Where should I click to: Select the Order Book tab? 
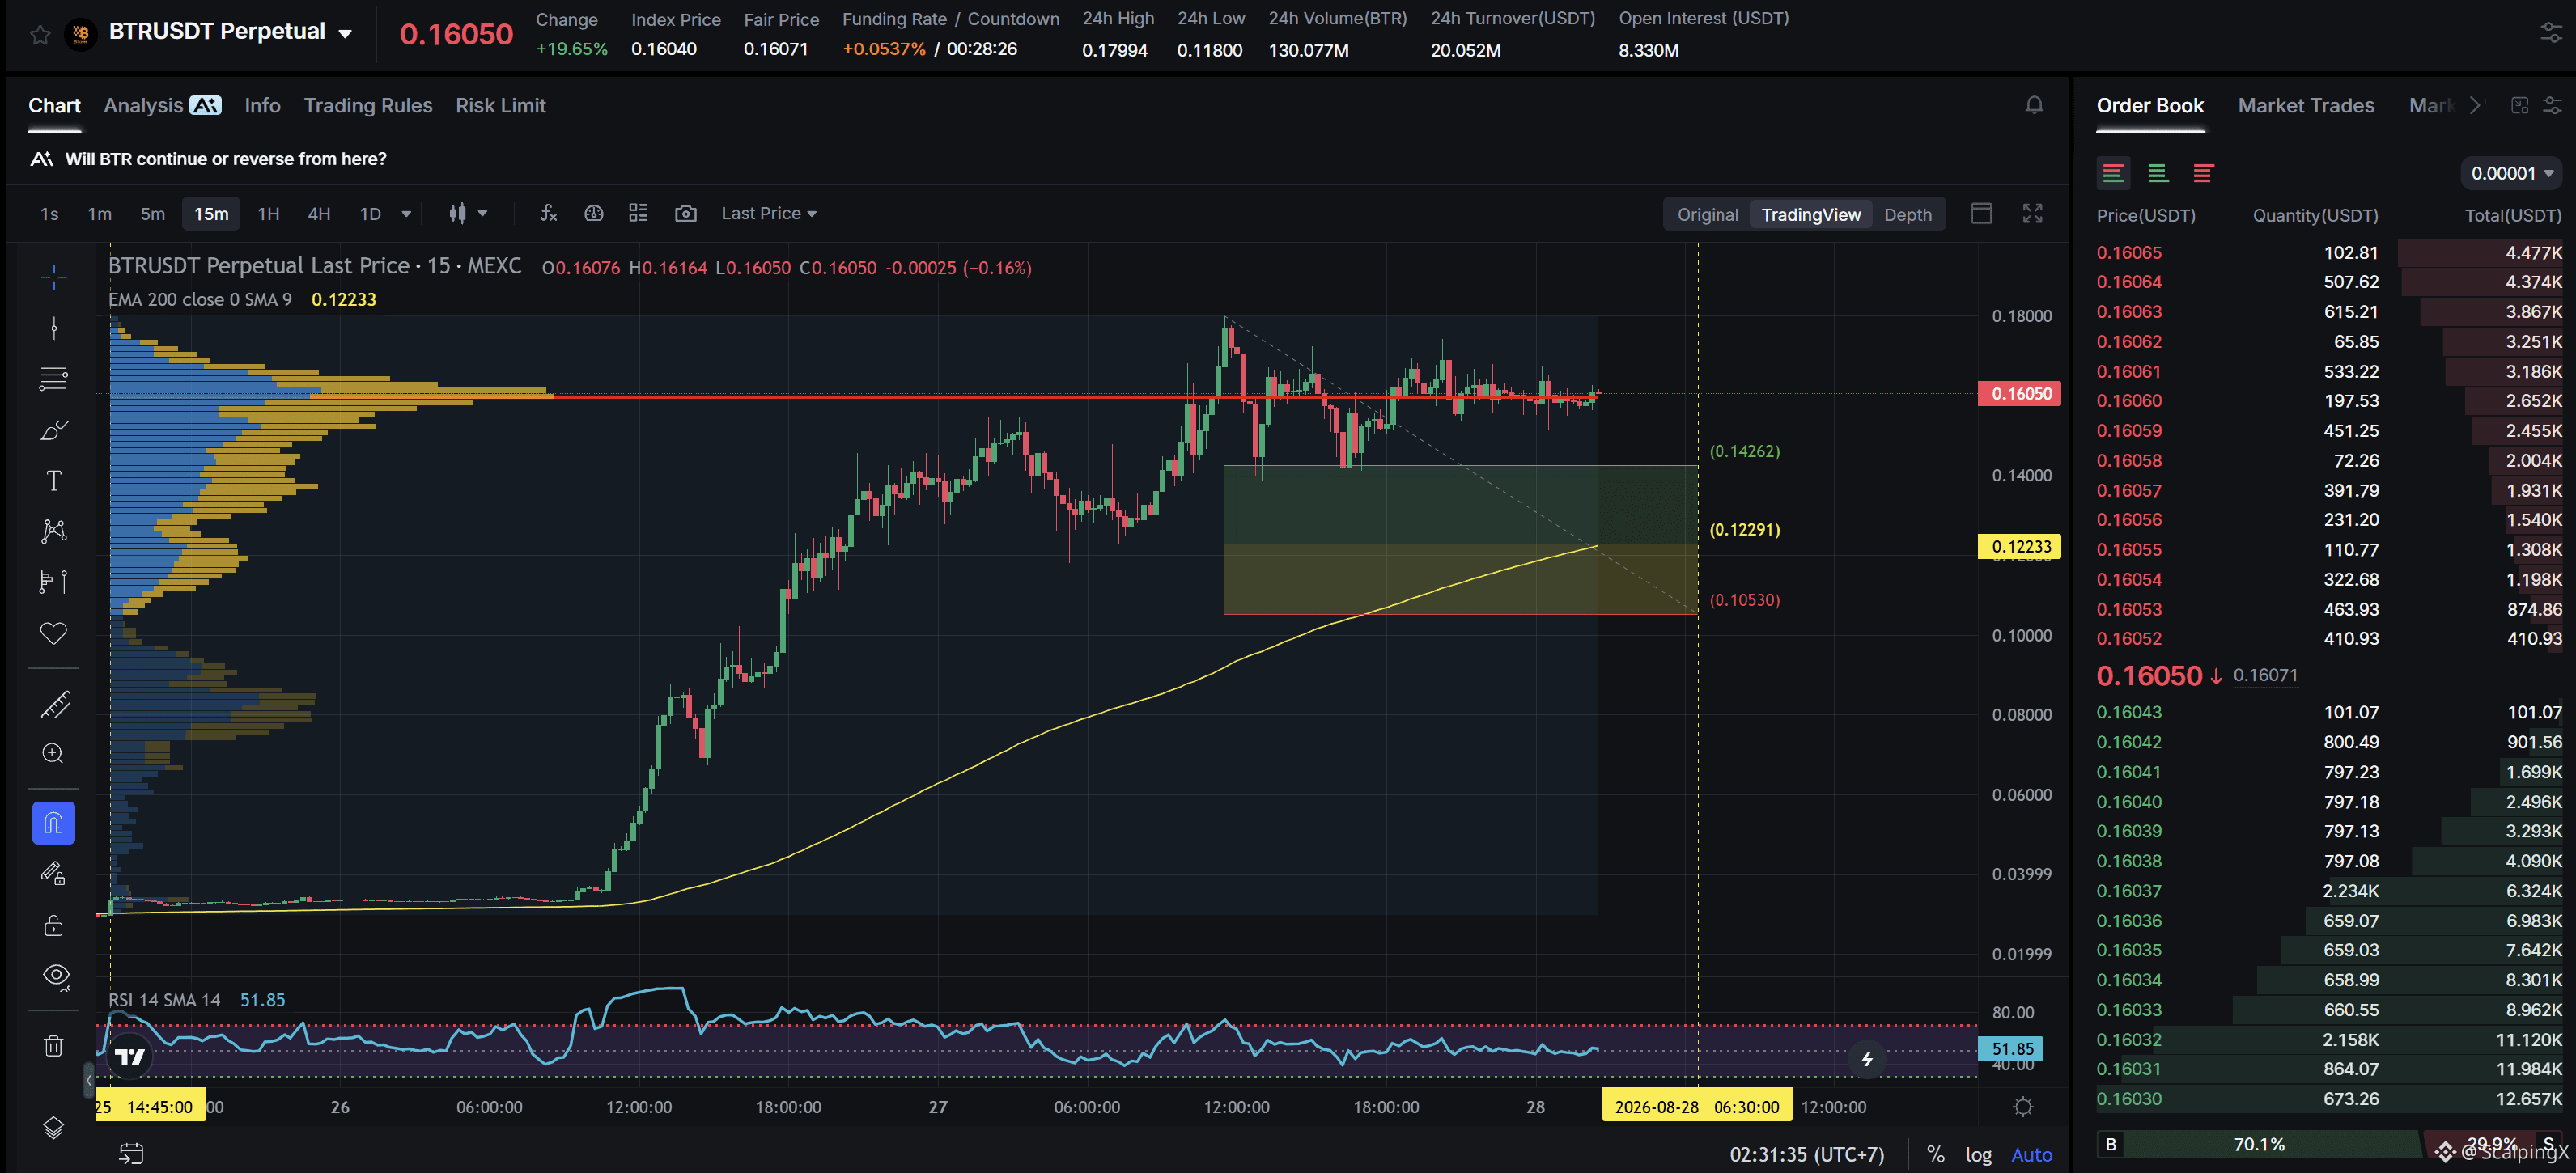click(x=2149, y=105)
